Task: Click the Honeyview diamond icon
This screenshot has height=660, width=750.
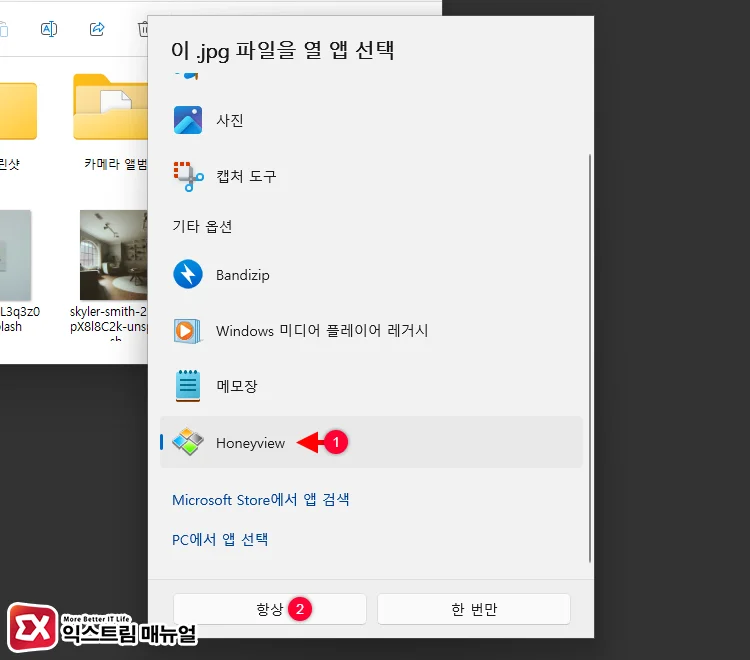Action: coord(188,442)
